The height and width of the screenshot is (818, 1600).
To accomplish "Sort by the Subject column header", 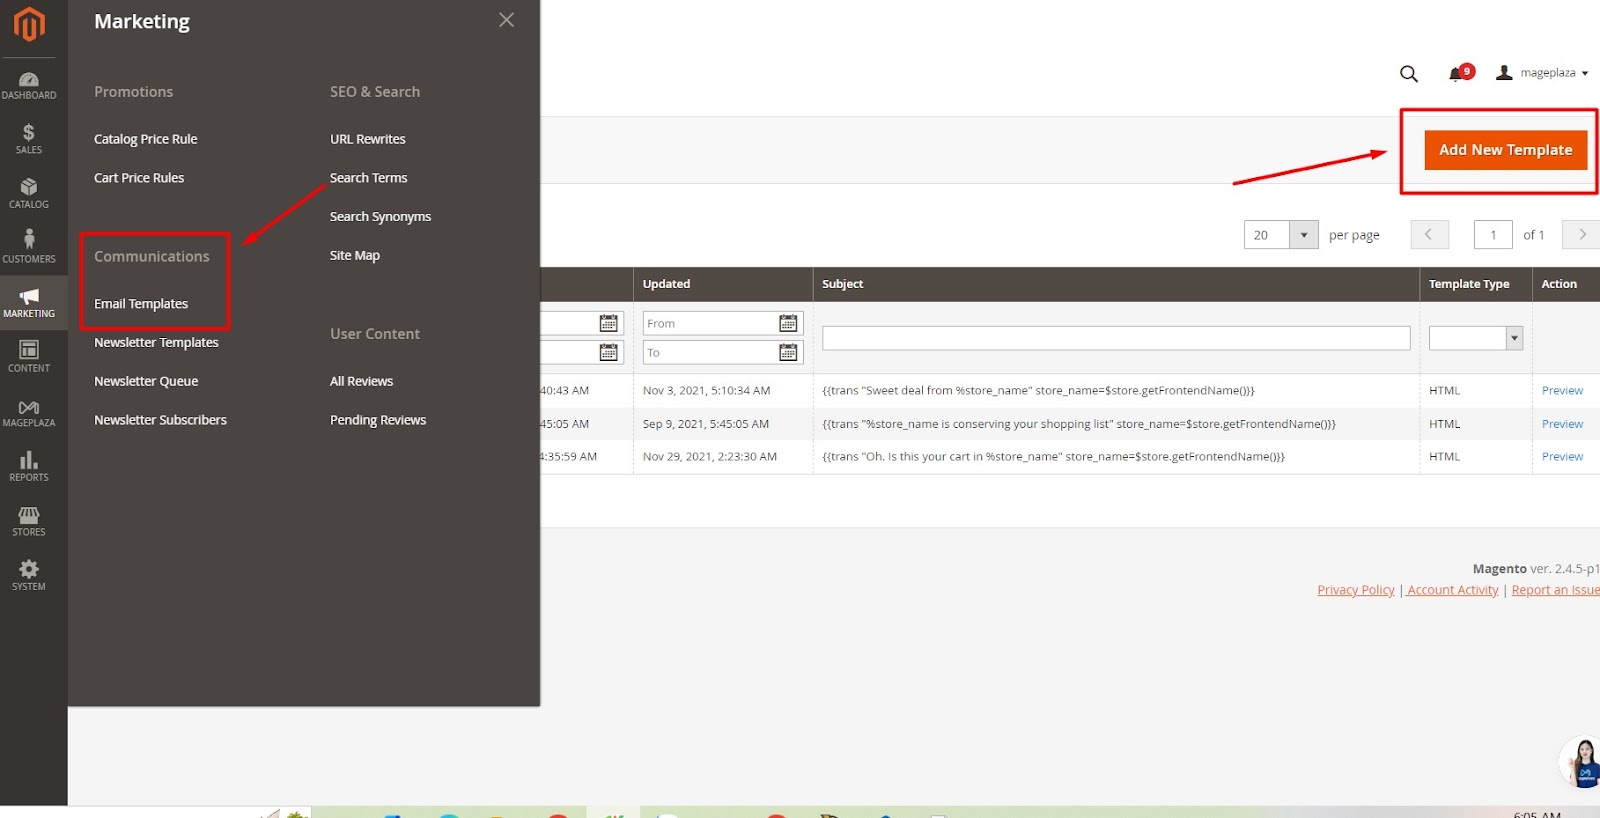I will pyautogui.click(x=1116, y=284).
